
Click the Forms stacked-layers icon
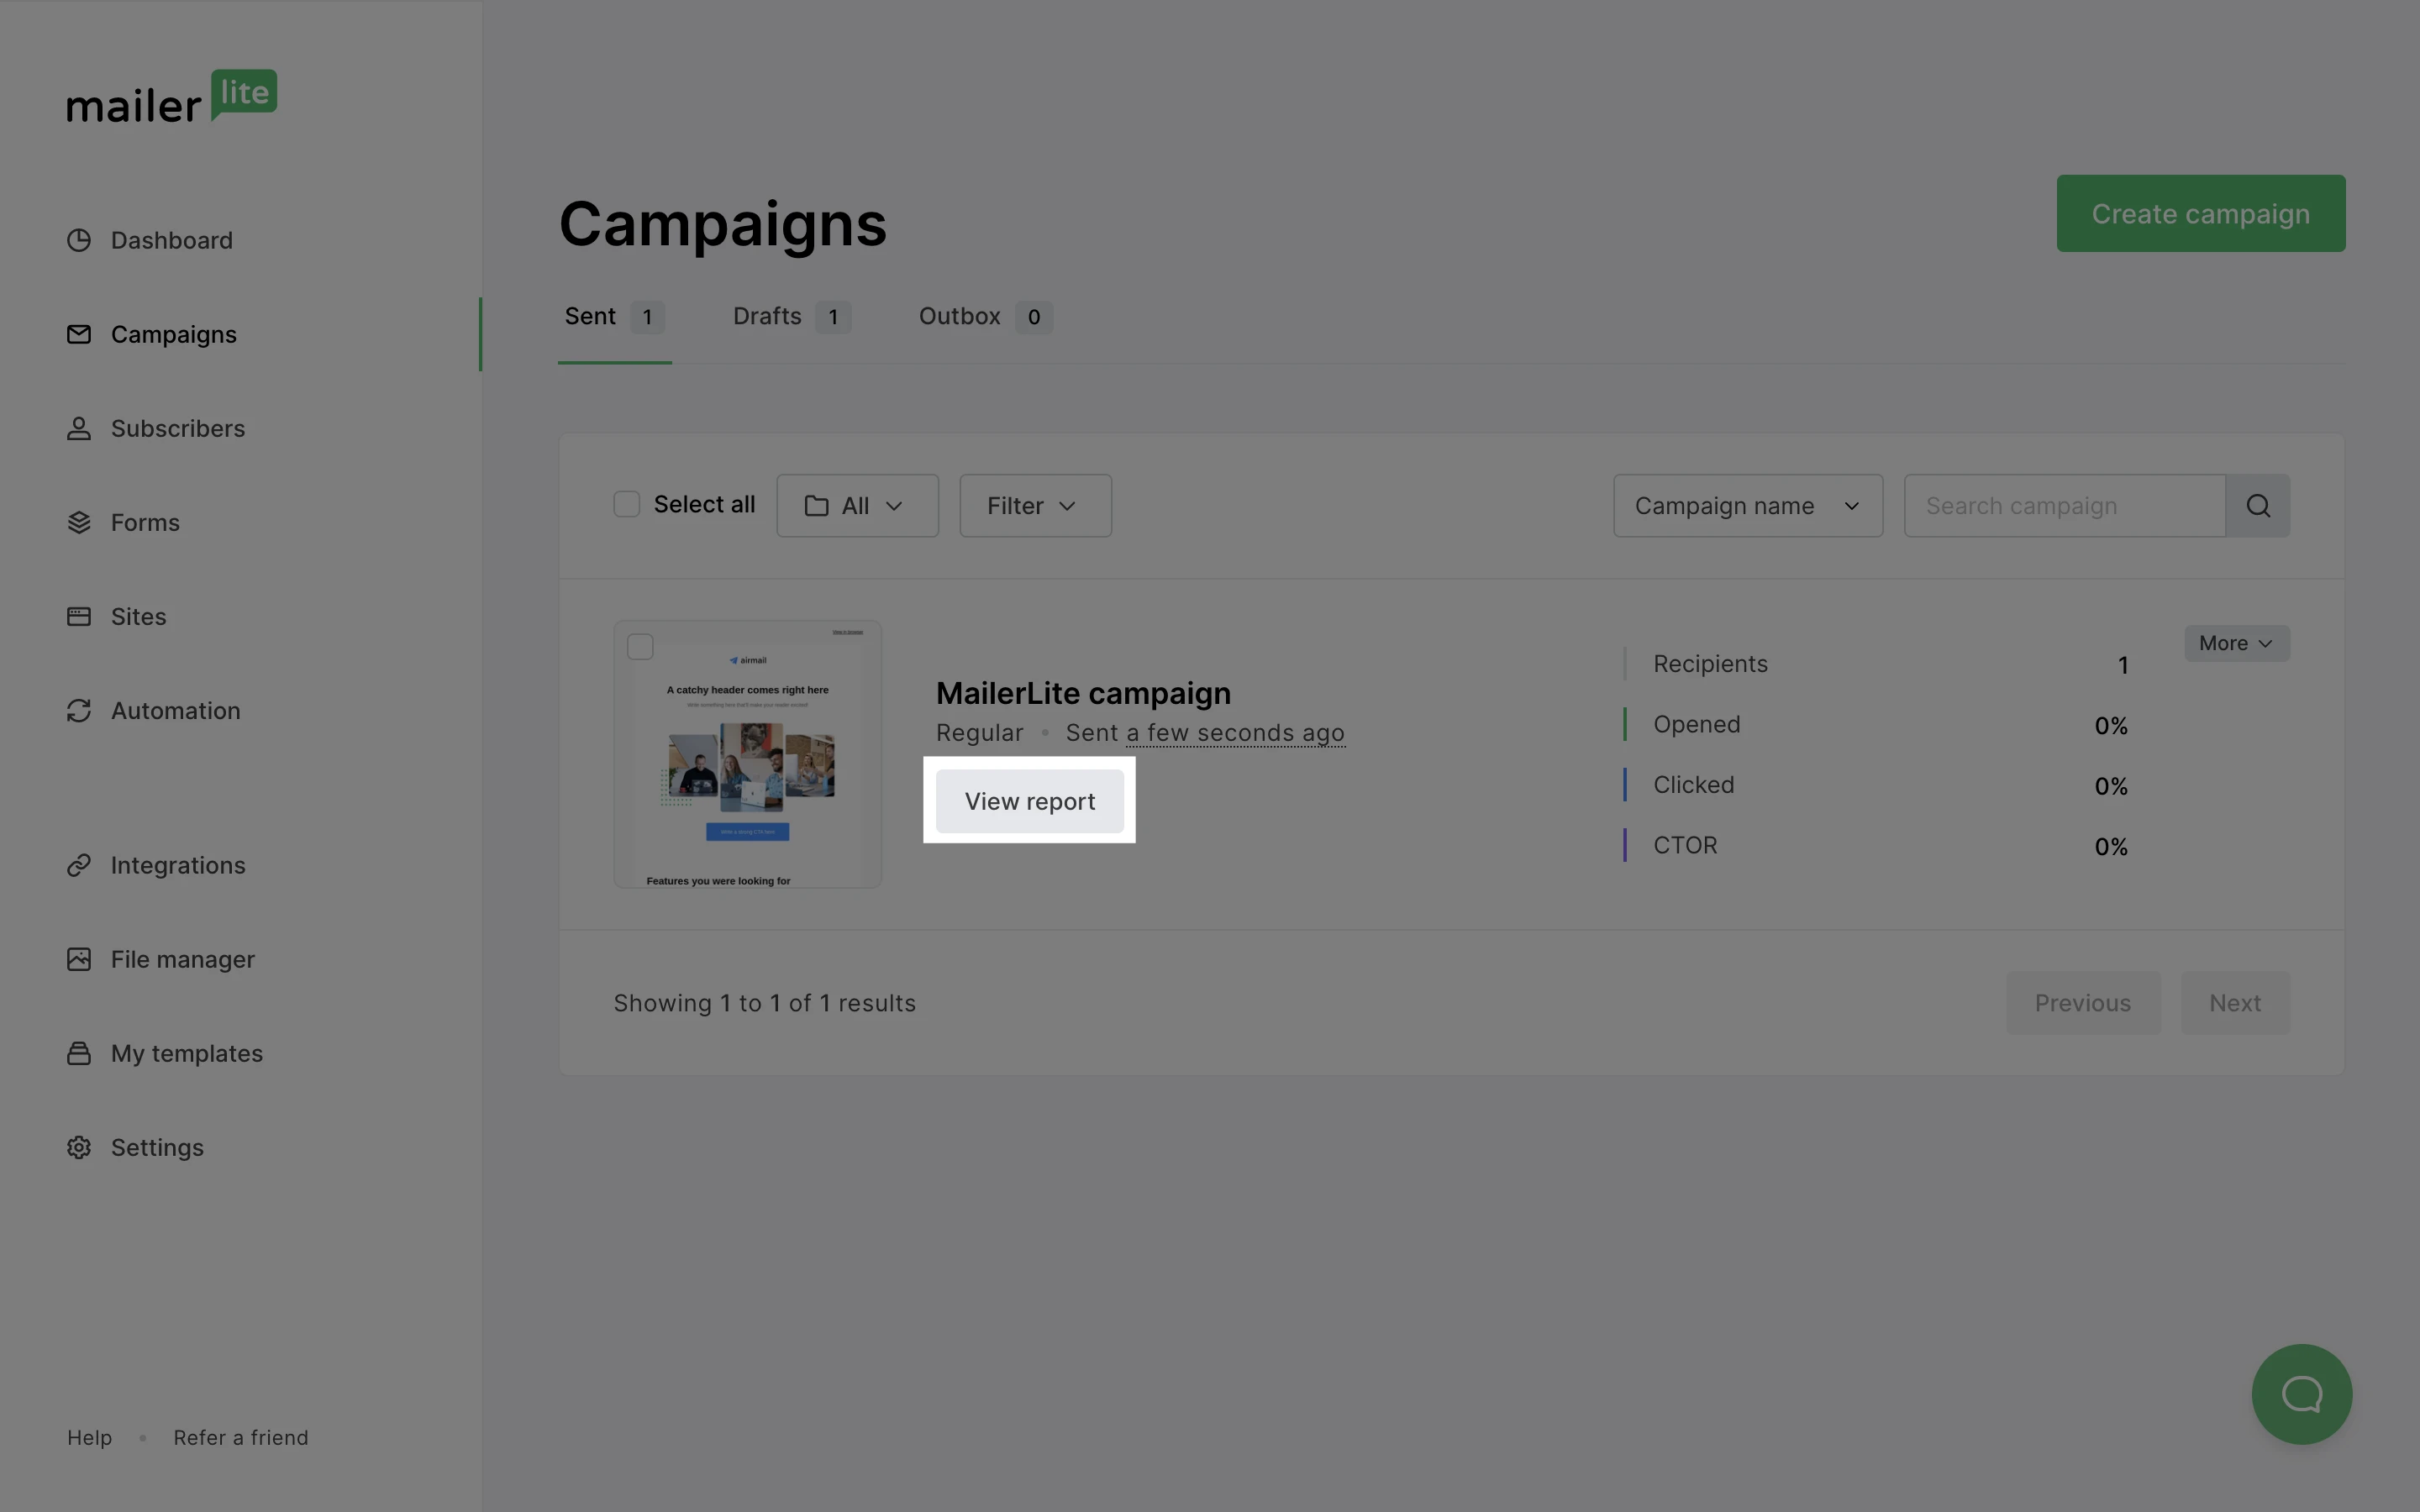click(79, 522)
